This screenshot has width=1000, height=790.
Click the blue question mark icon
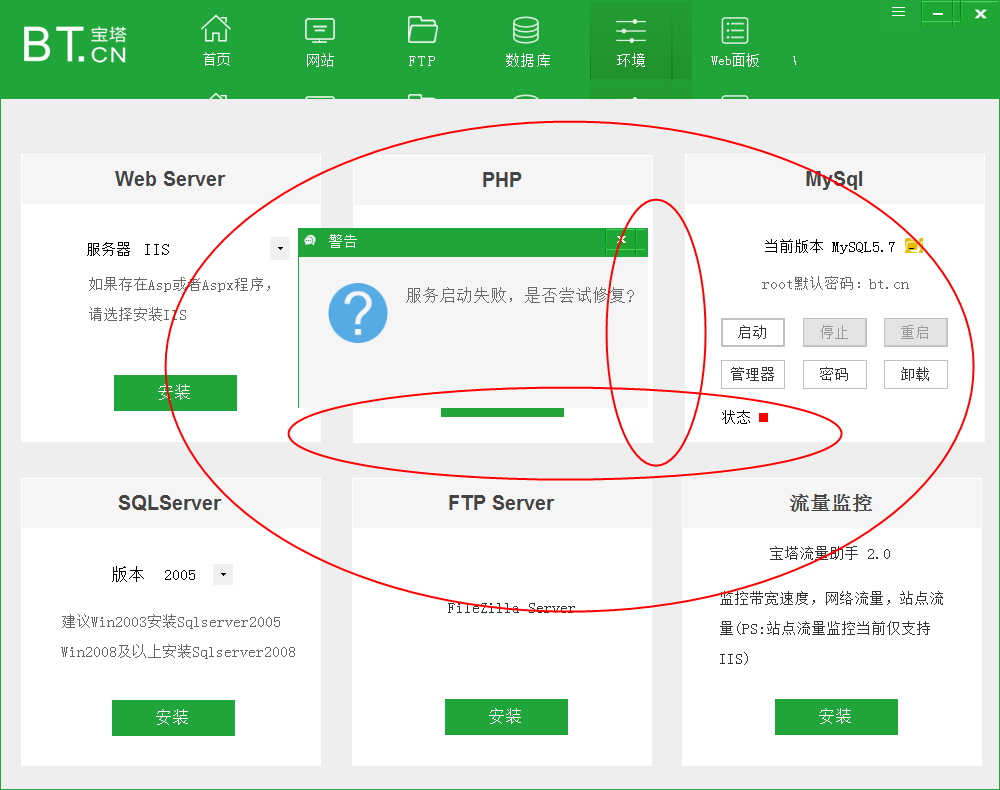(x=358, y=313)
